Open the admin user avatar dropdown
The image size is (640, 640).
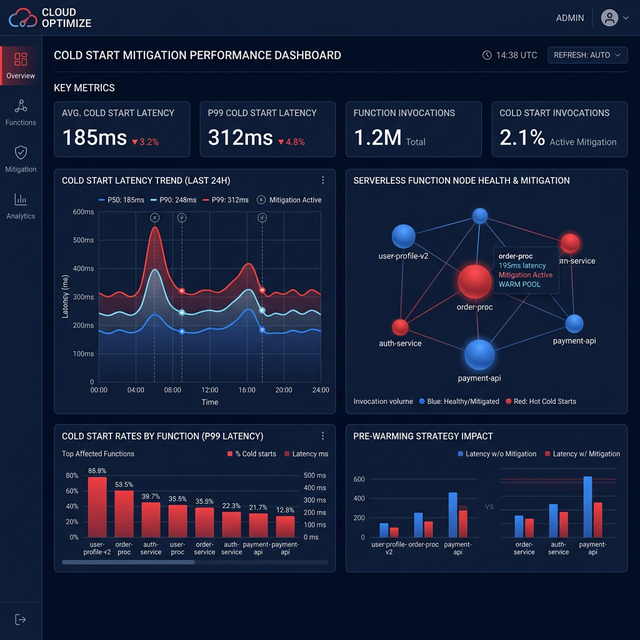(610, 18)
